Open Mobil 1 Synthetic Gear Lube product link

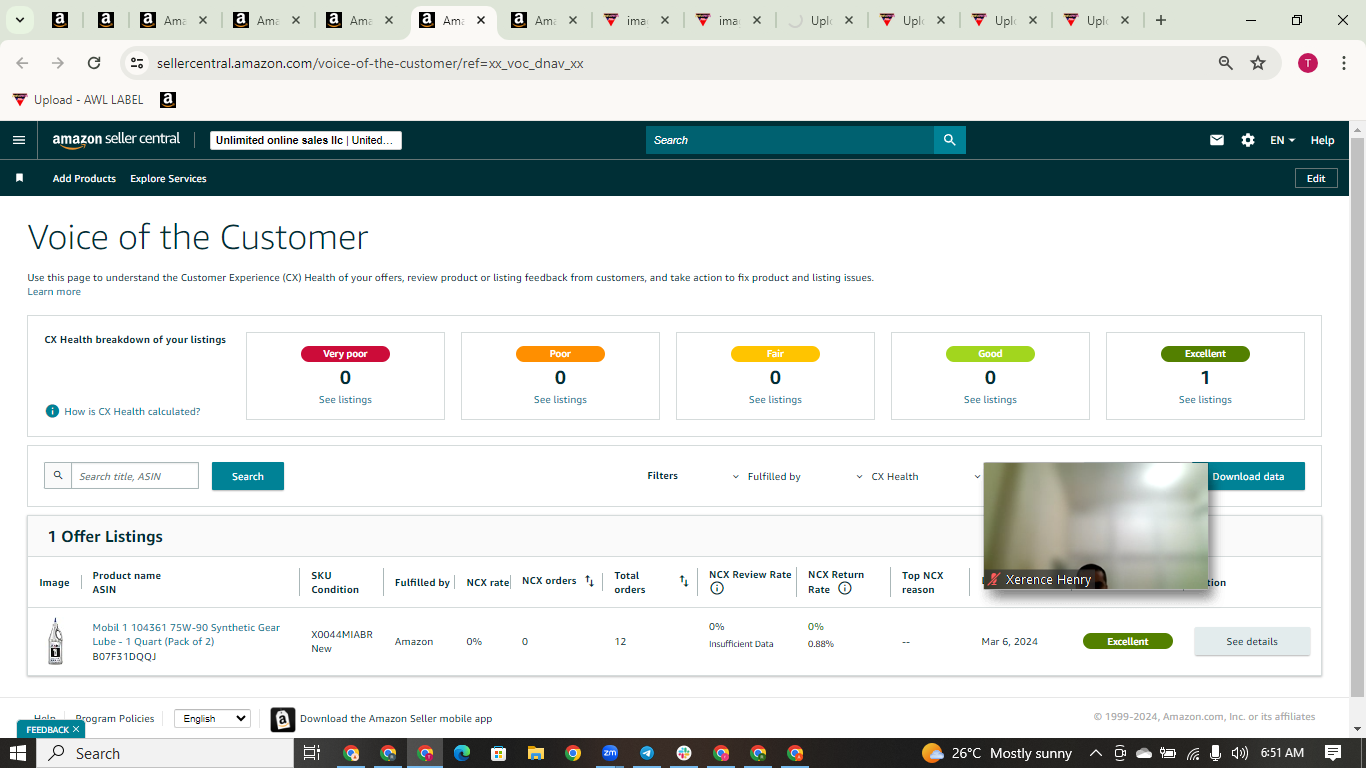click(x=186, y=635)
